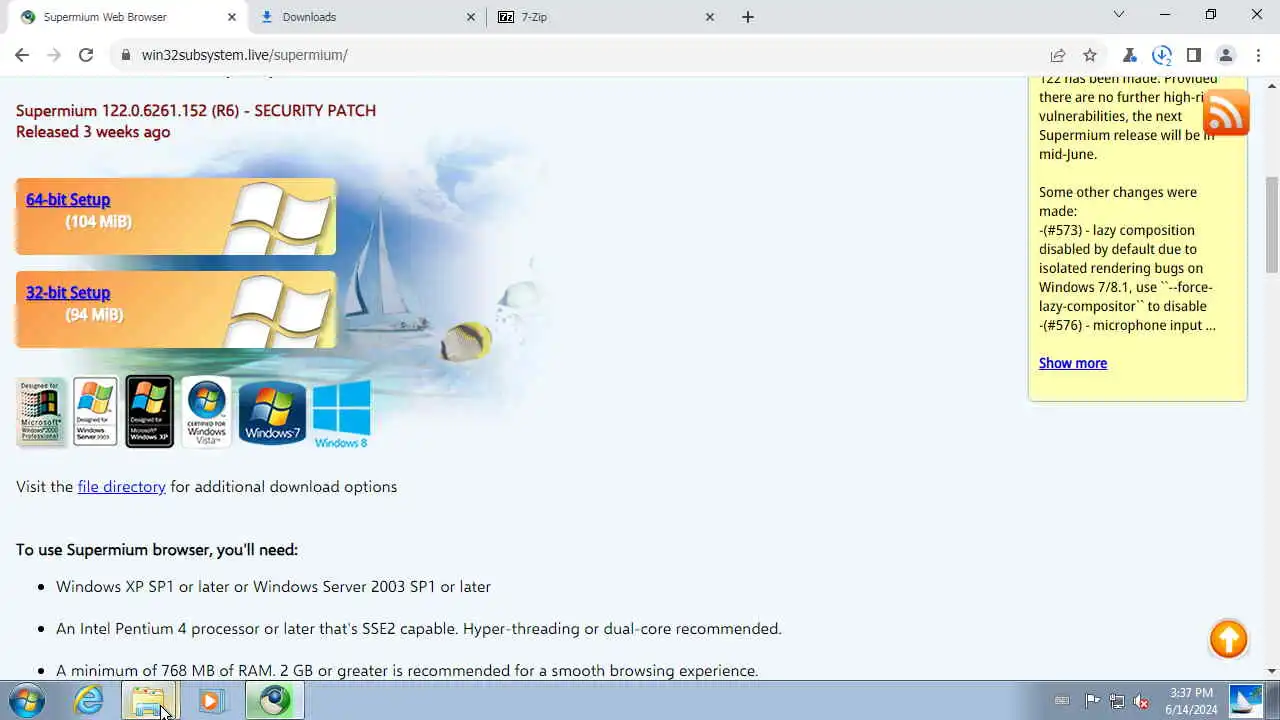Click the orange scroll-to-top arrow button
This screenshot has height=720, width=1280.
coord(1228,639)
